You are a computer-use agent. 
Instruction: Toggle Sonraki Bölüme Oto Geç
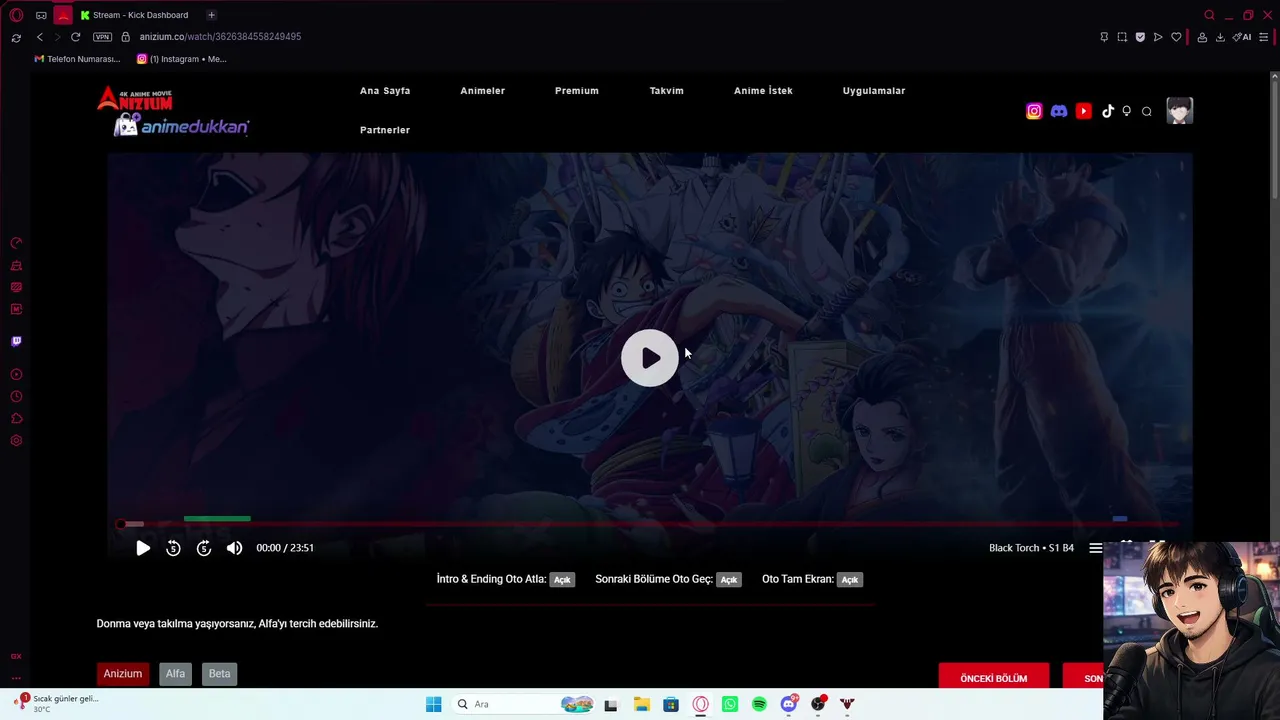tap(729, 580)
